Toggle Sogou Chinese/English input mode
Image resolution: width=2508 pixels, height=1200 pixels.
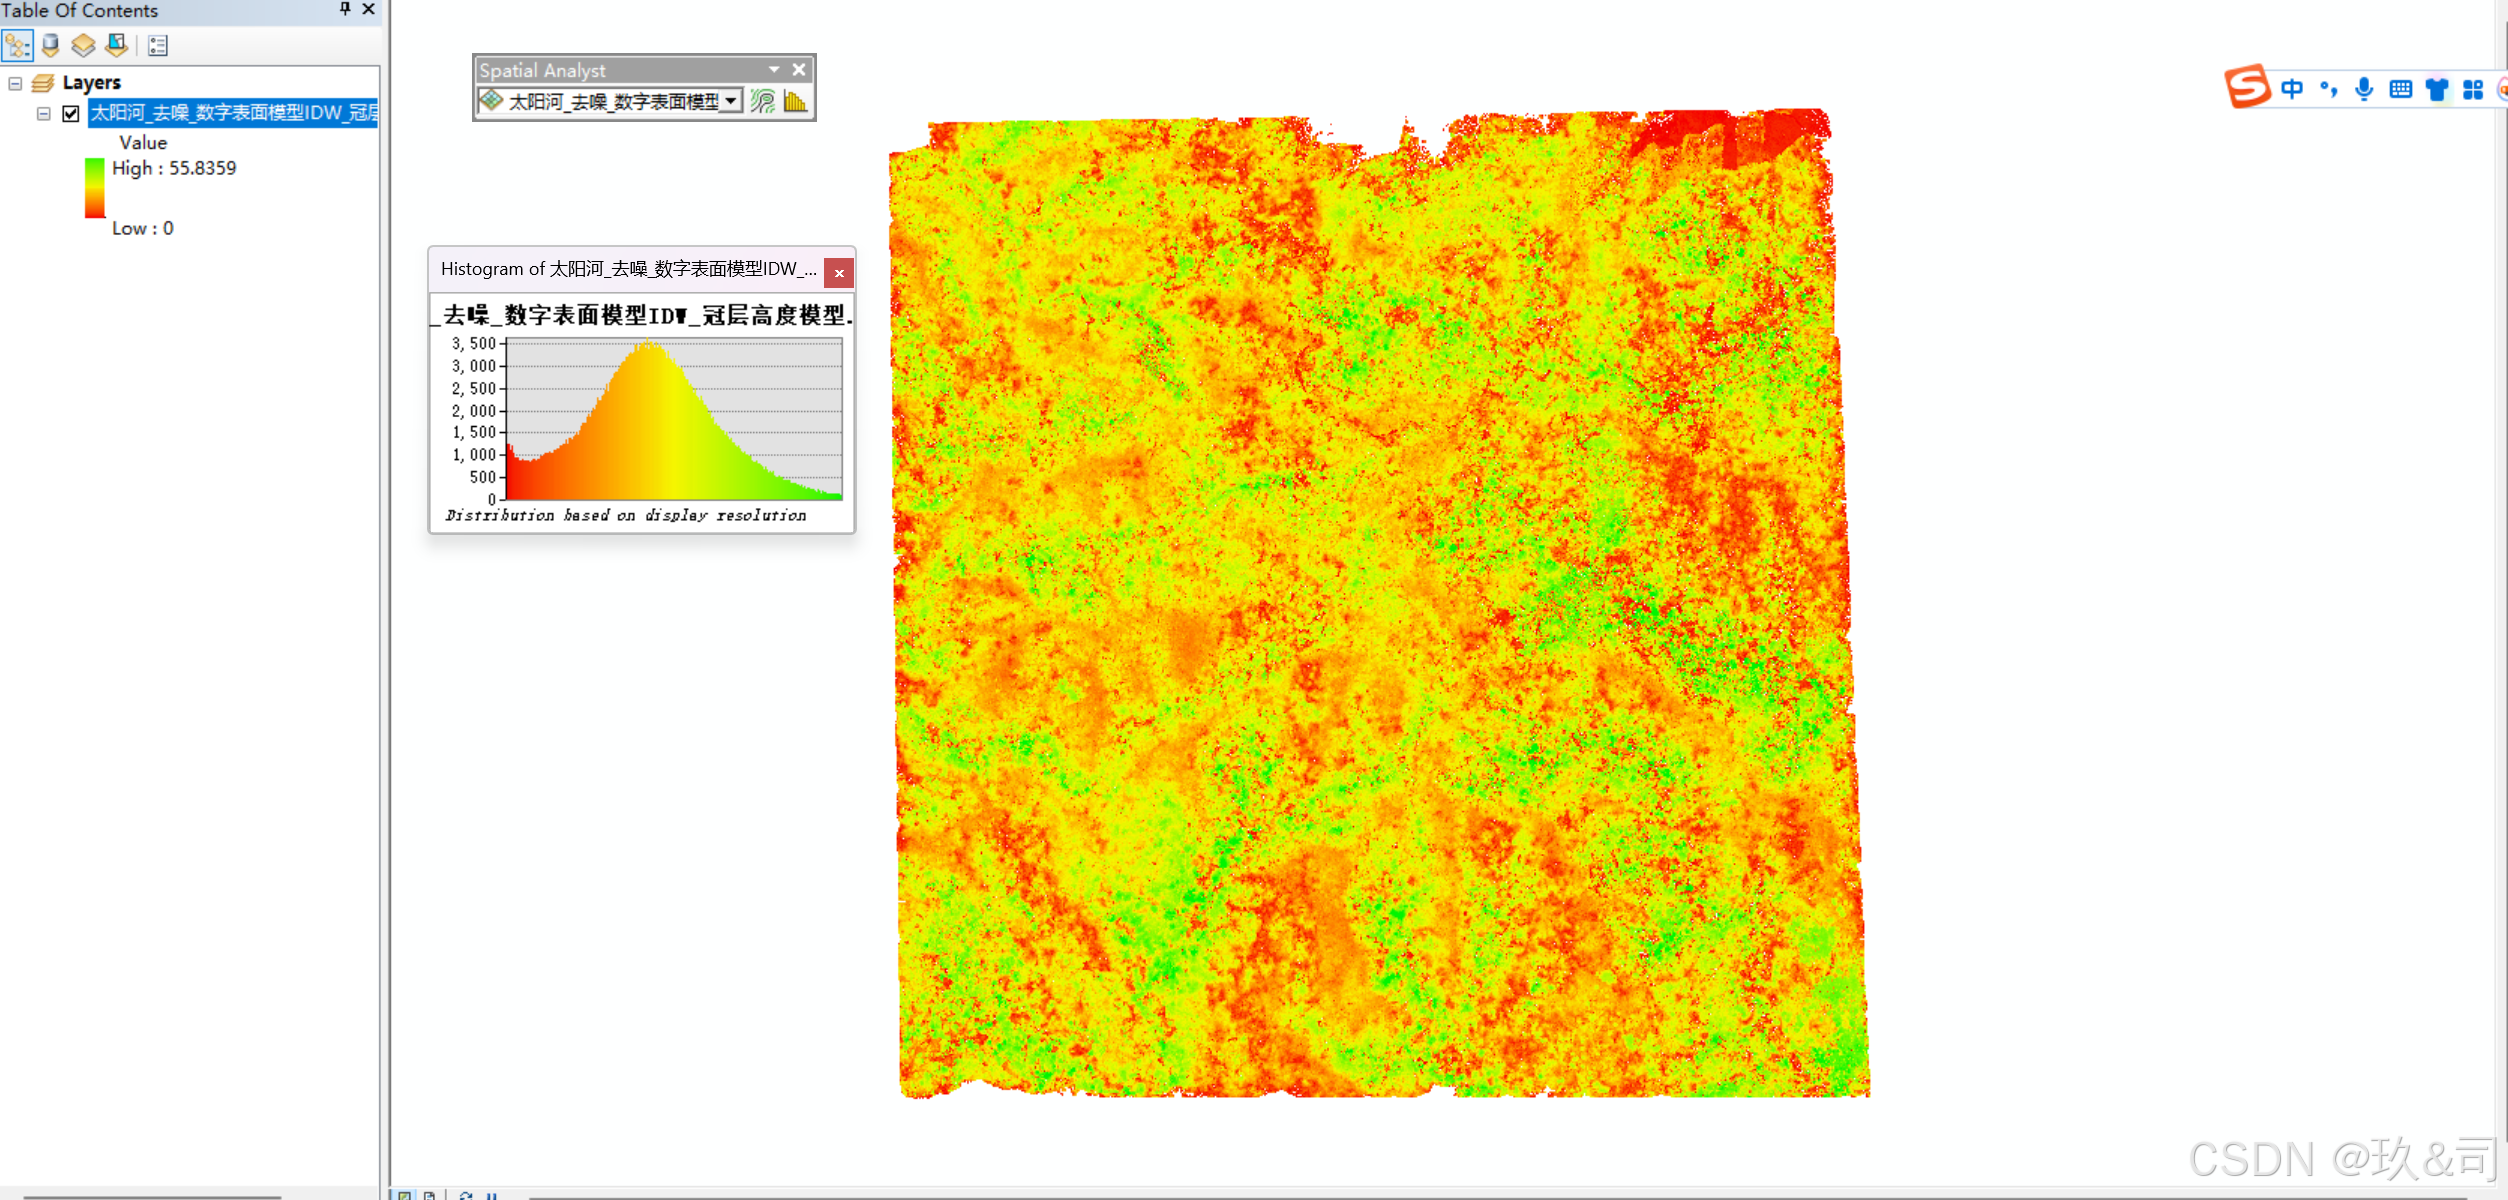click(2292, 89)
